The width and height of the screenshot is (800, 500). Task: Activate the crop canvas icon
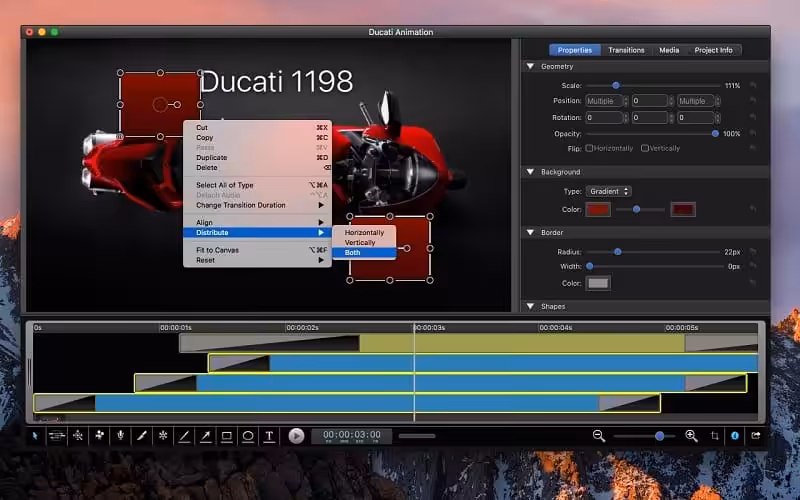coord(714,436)
